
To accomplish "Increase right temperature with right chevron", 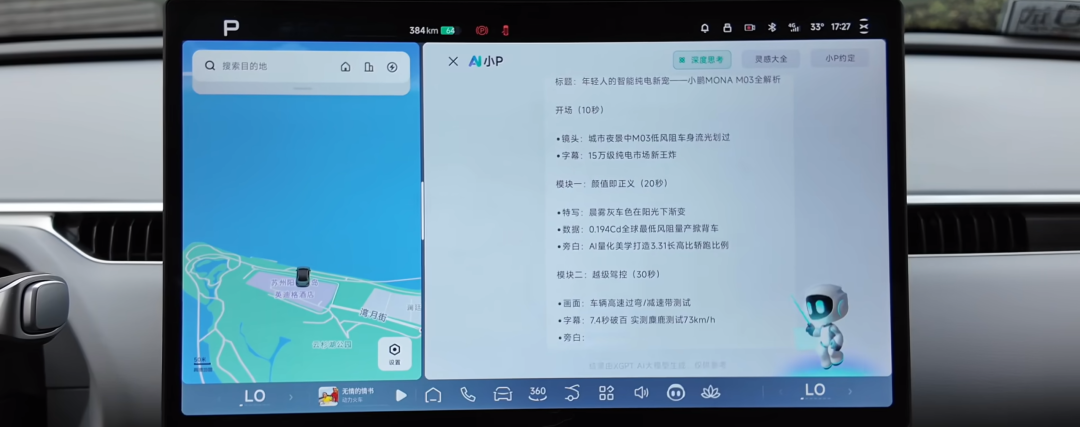I will click(850, 391).
